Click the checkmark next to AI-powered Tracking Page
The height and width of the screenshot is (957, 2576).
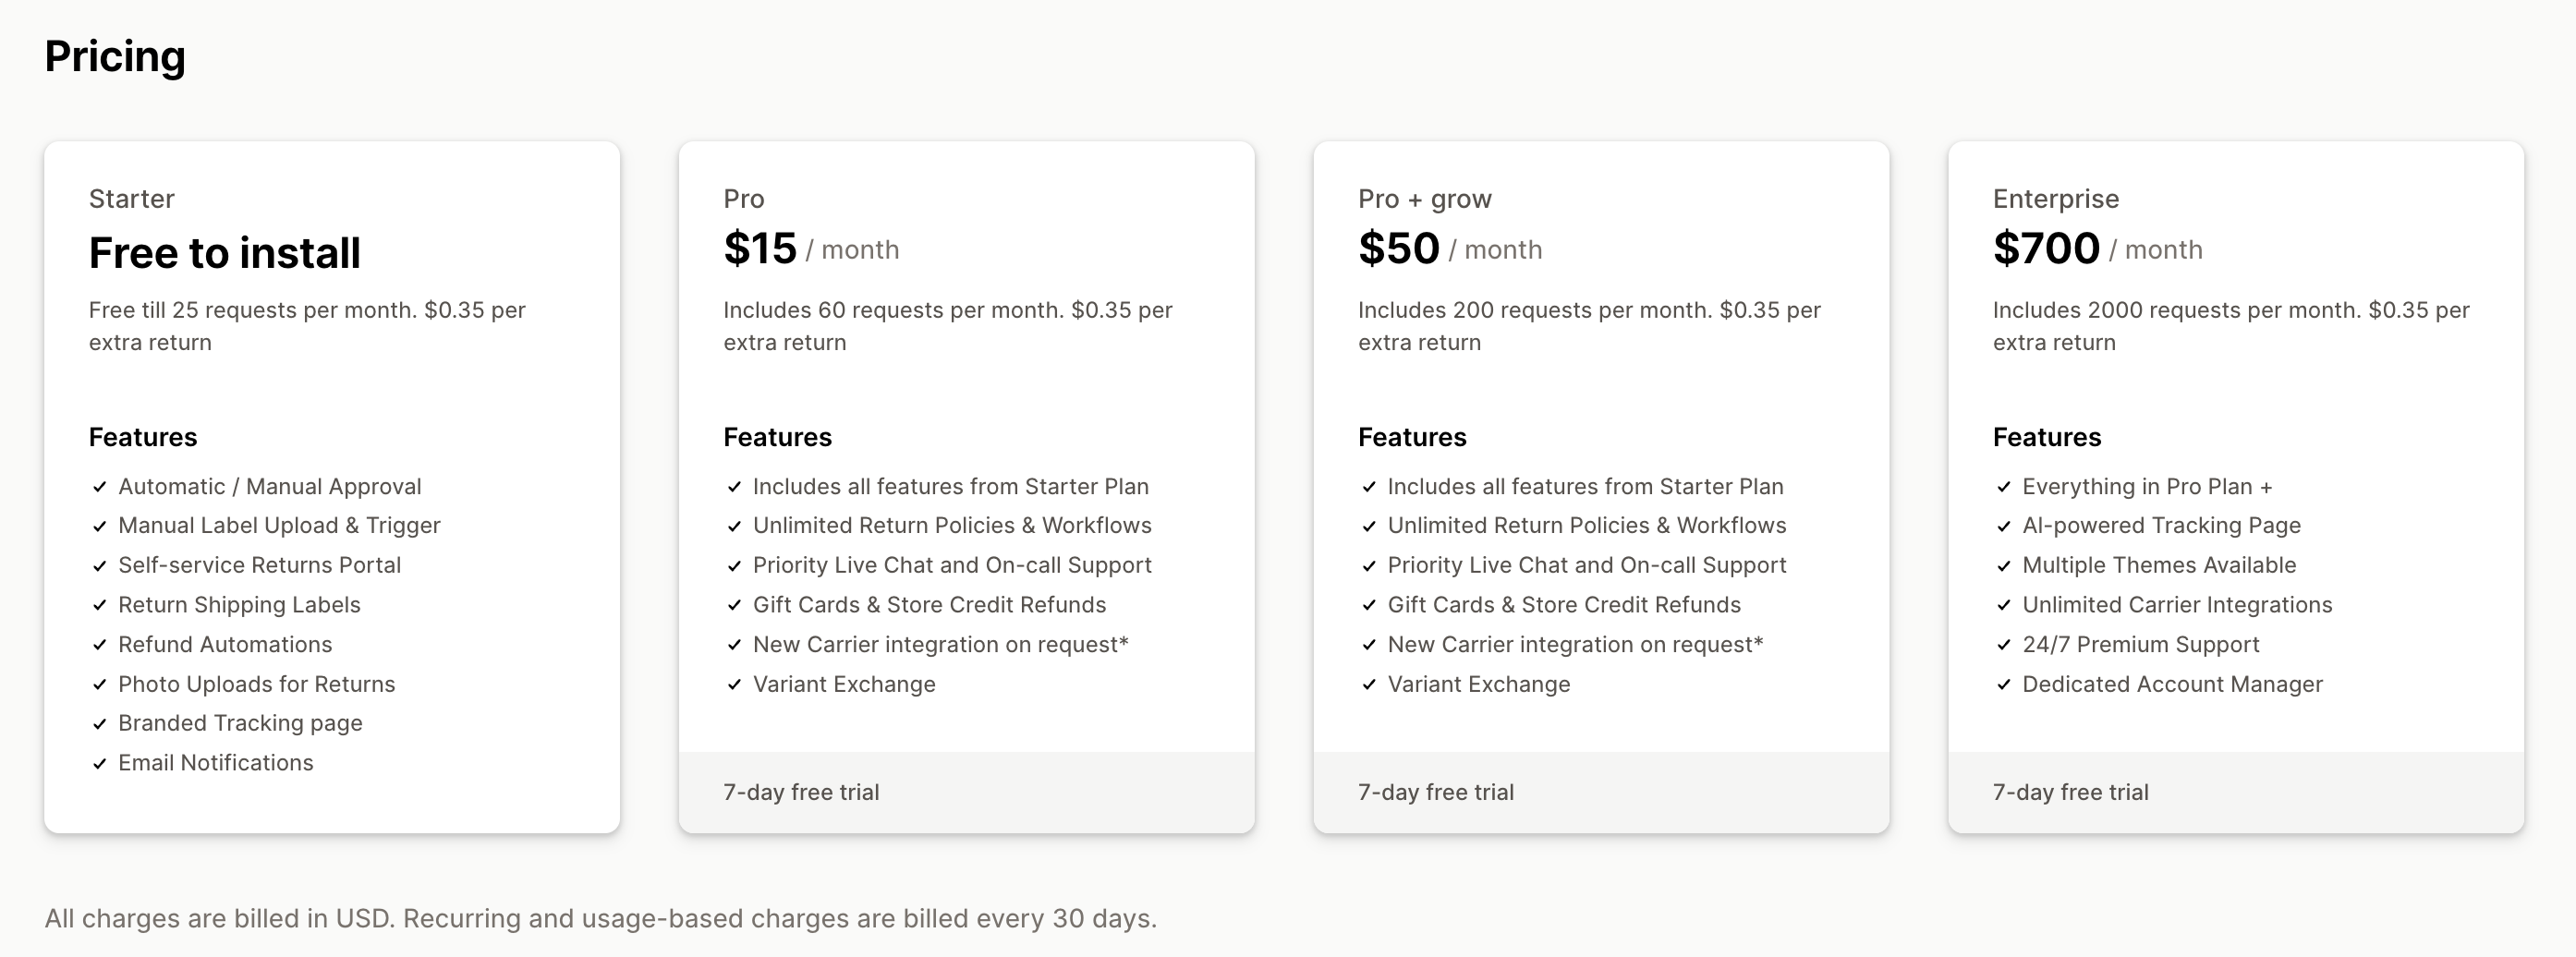(x=2004, y=526)
